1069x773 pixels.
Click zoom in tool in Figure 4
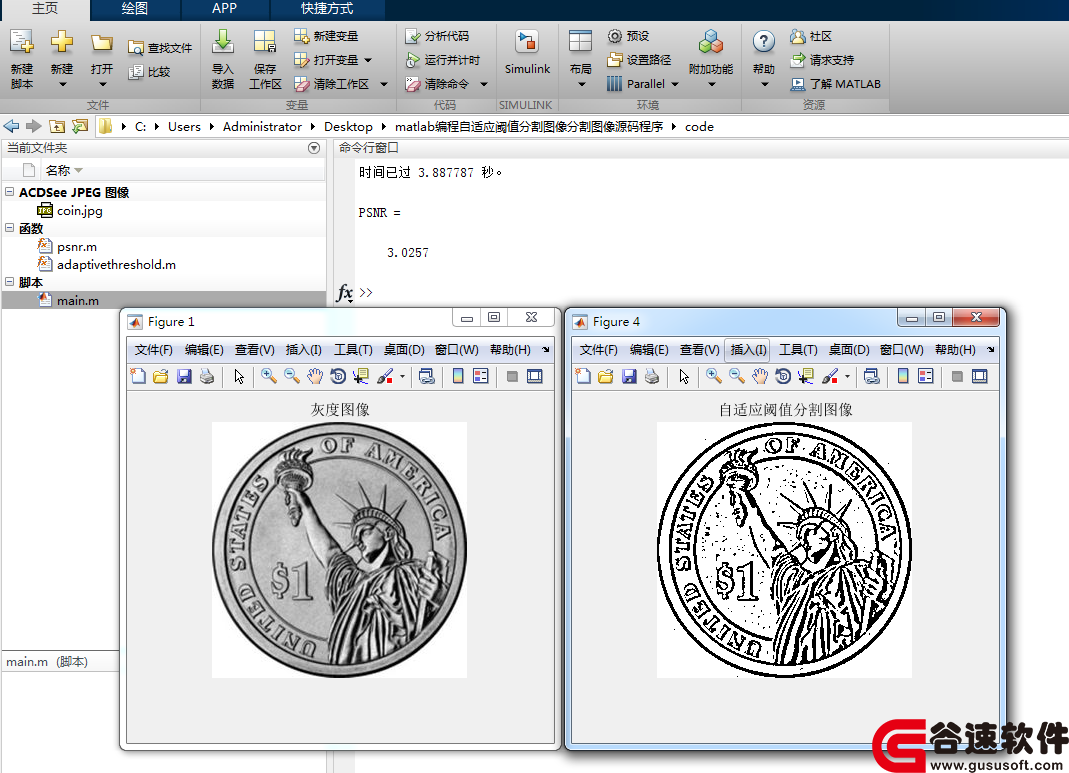(714, 376)
